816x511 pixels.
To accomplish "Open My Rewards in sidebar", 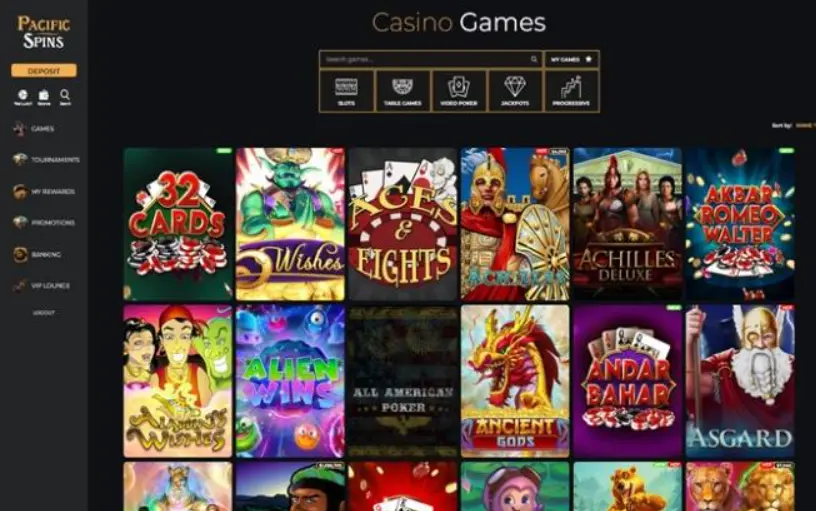I will (44, 191).
